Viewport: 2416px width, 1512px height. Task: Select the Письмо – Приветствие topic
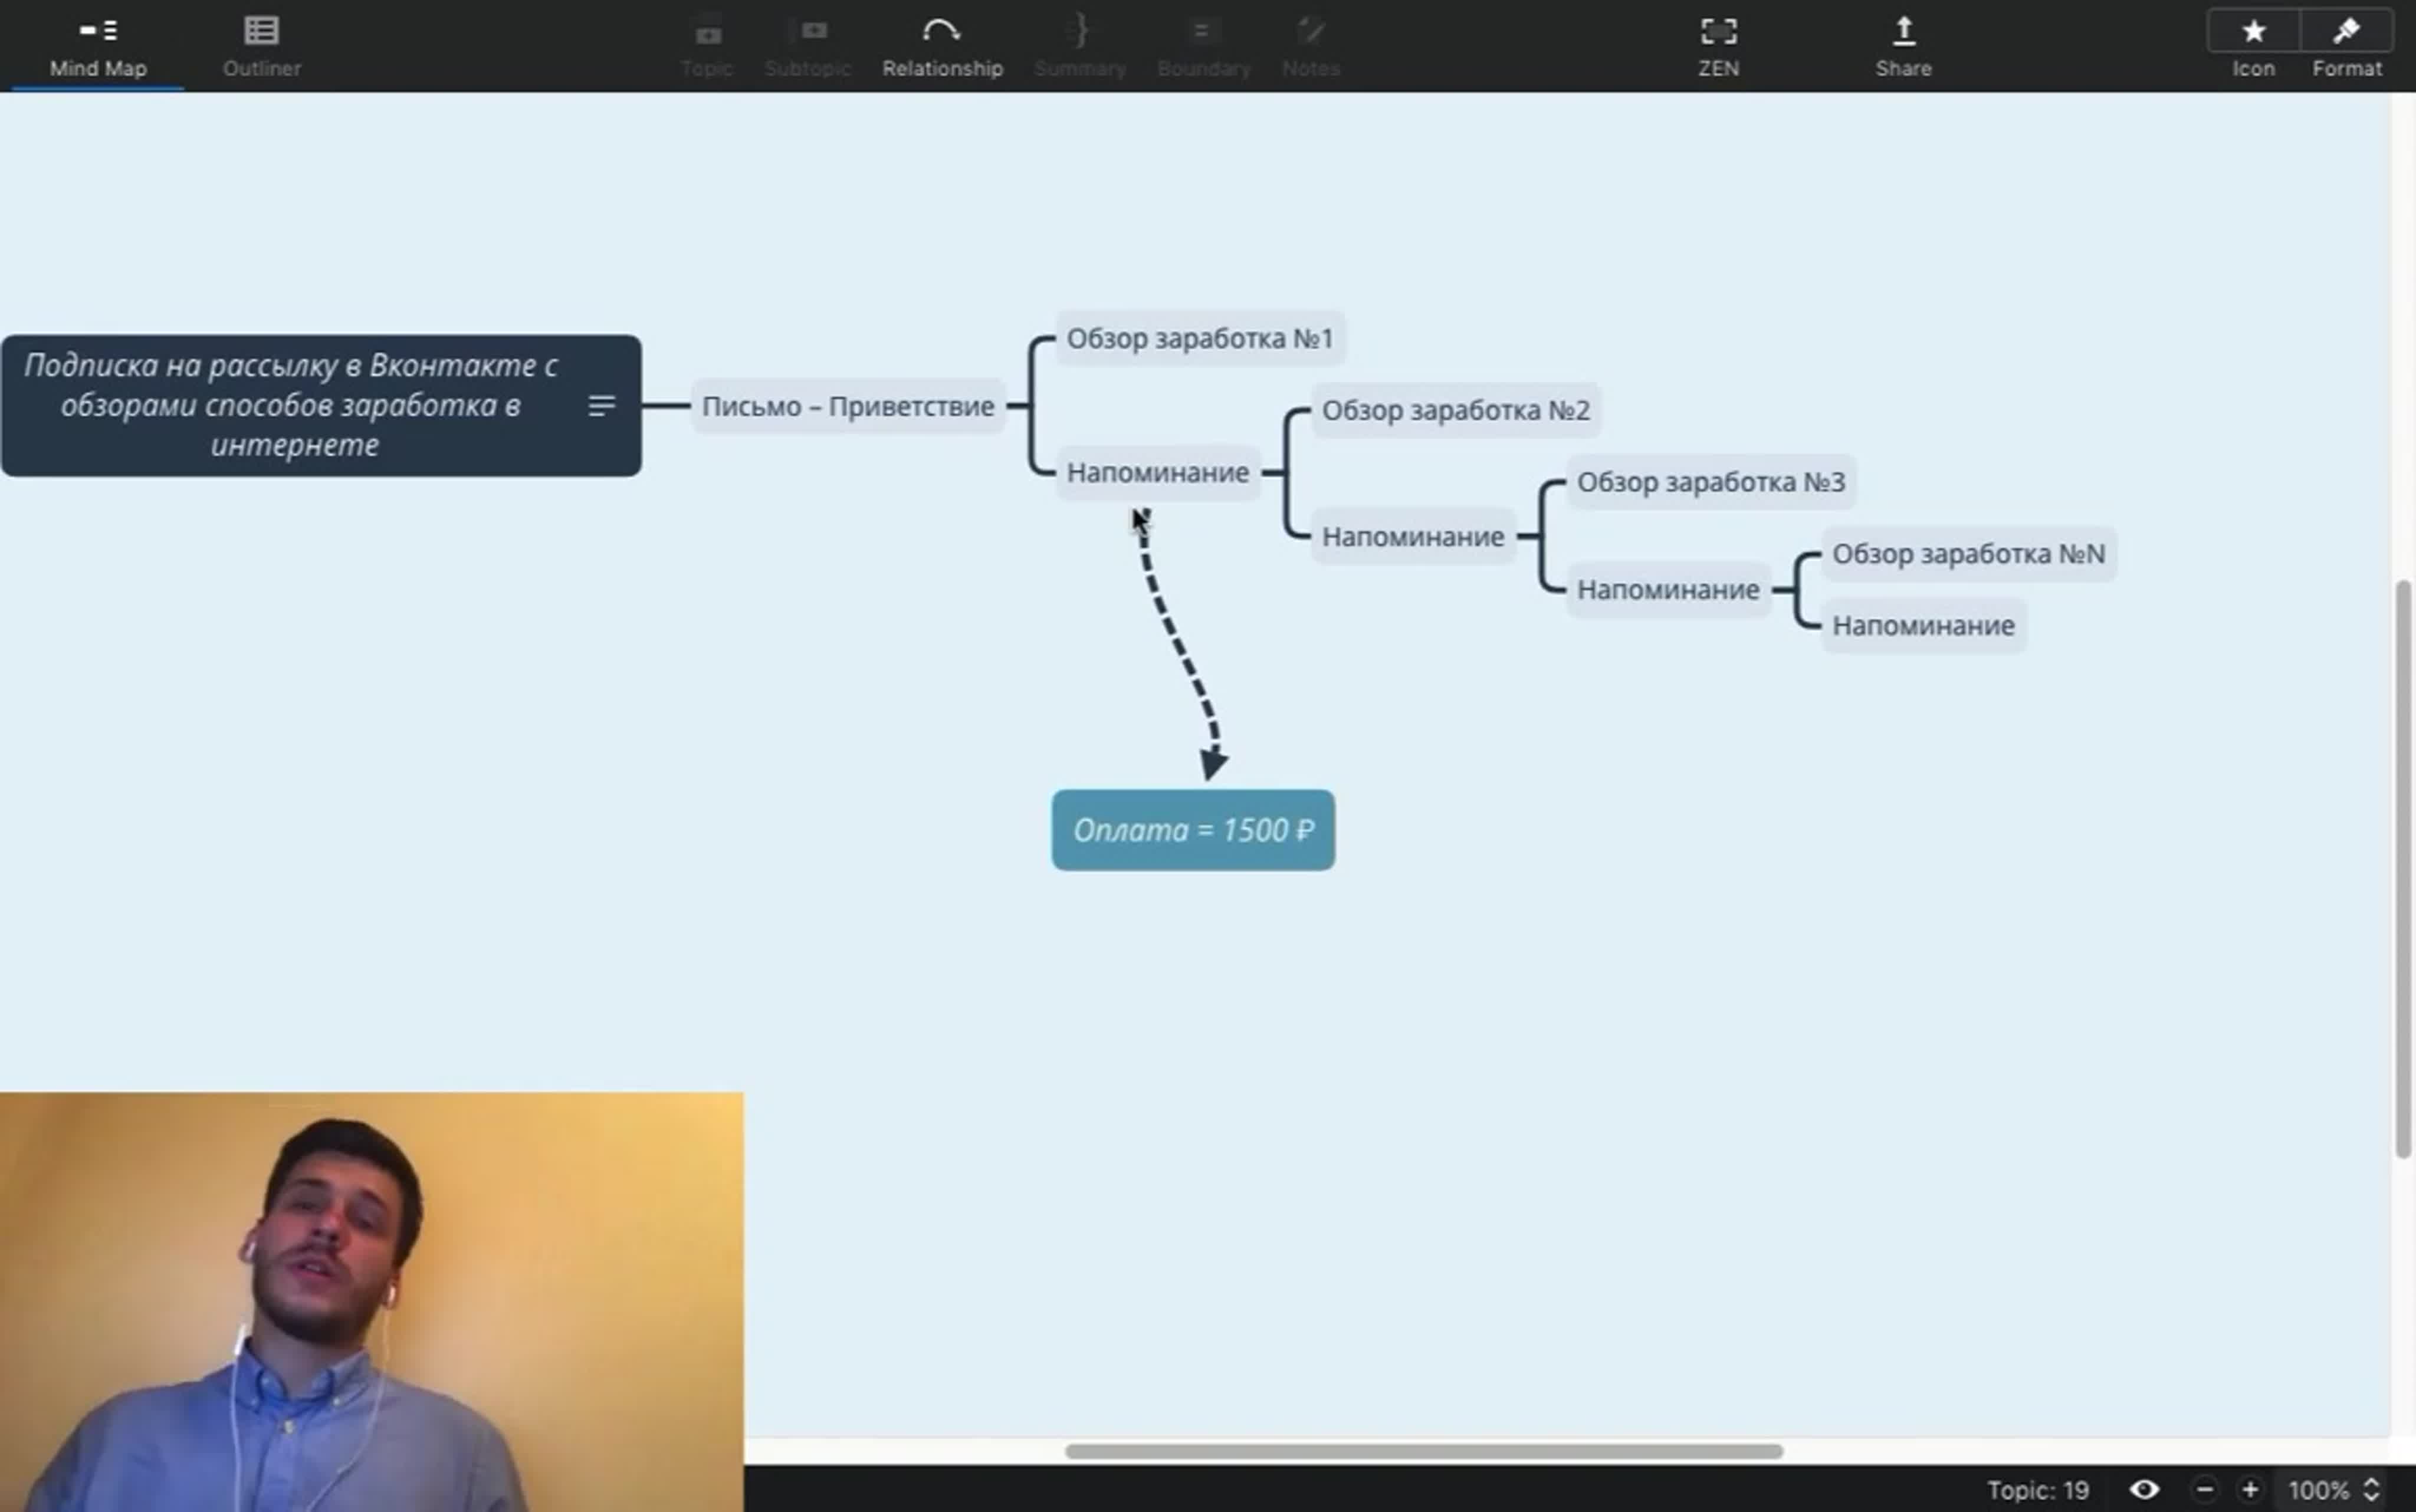click(847, 406)
